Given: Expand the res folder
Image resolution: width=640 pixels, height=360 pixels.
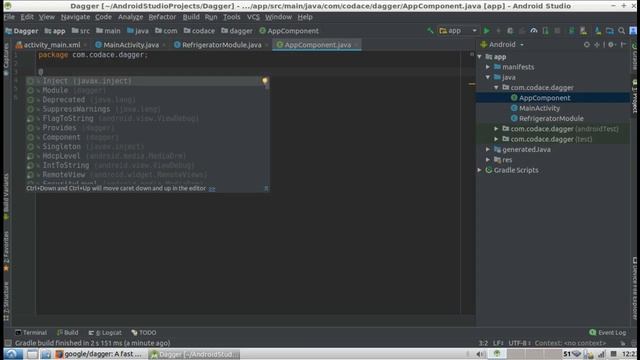Looking at the screenshot, I should (488, 160).
